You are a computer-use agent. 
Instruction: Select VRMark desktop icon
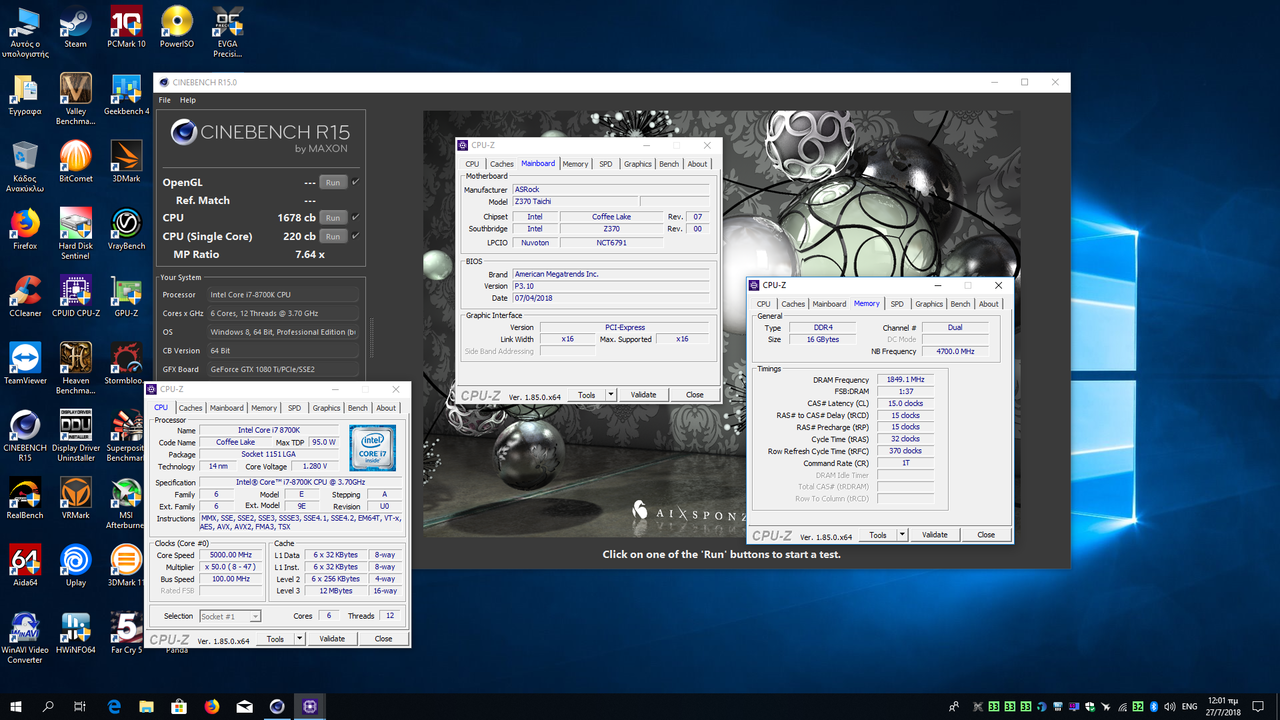(75, 499)
